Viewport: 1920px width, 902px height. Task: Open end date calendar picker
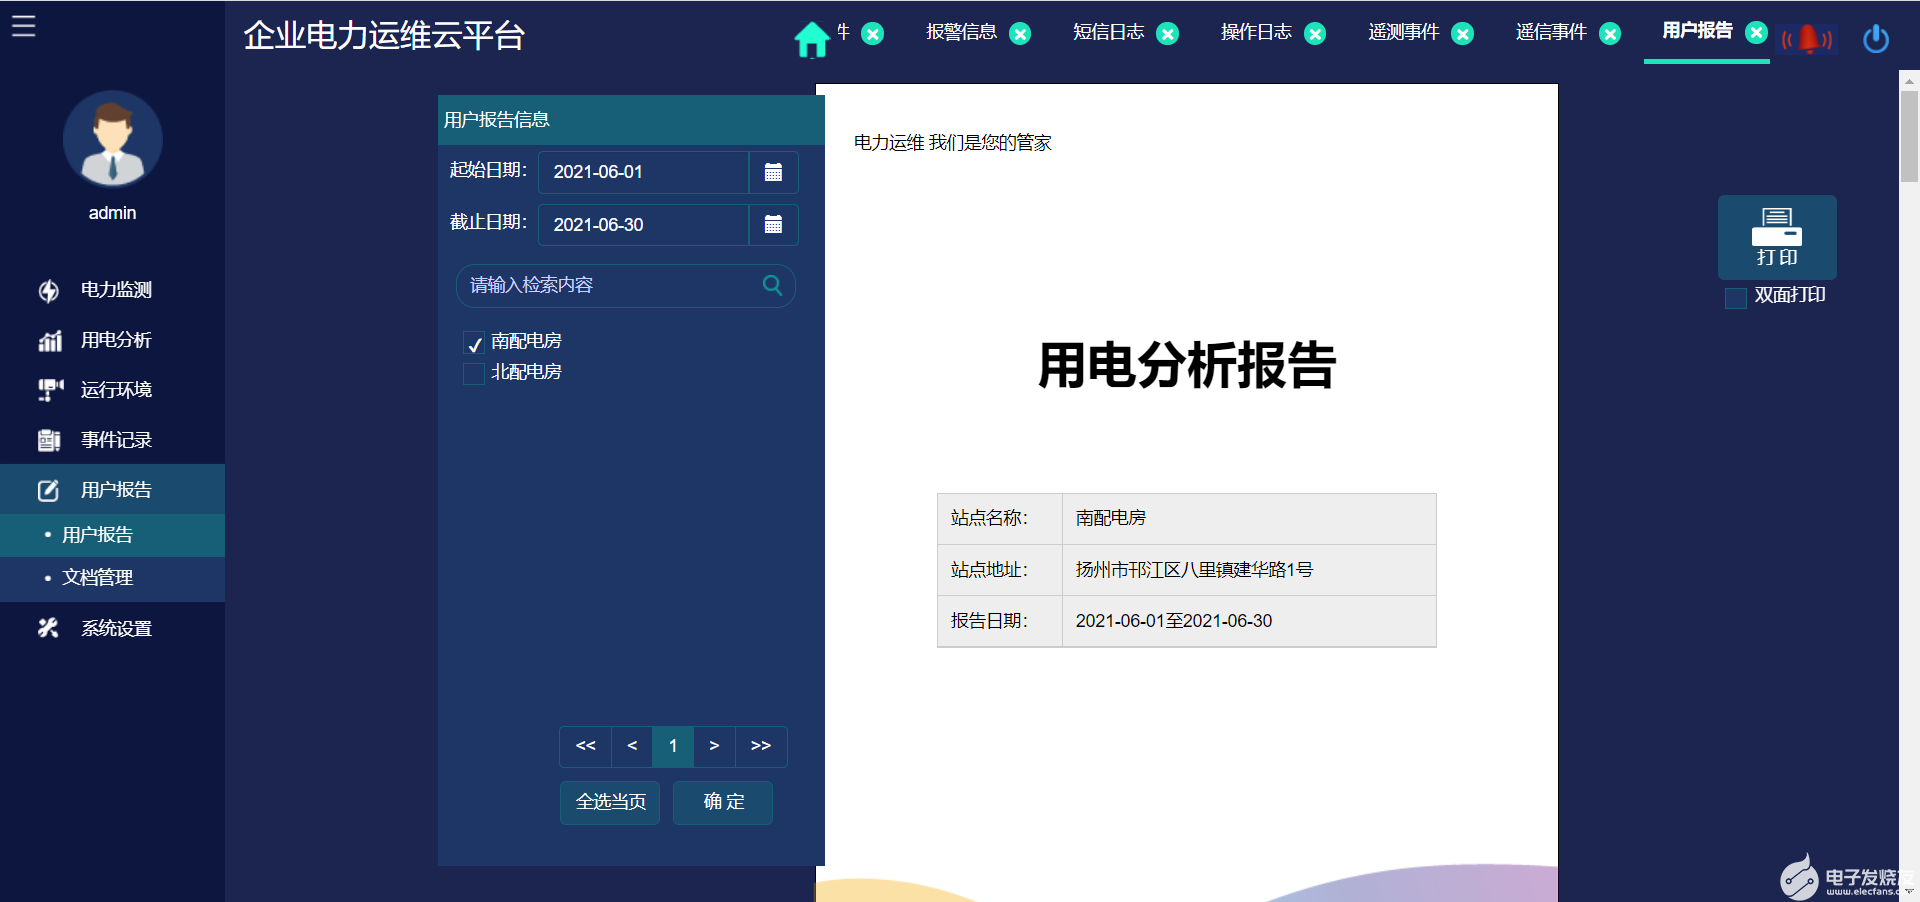click(773, 225)
